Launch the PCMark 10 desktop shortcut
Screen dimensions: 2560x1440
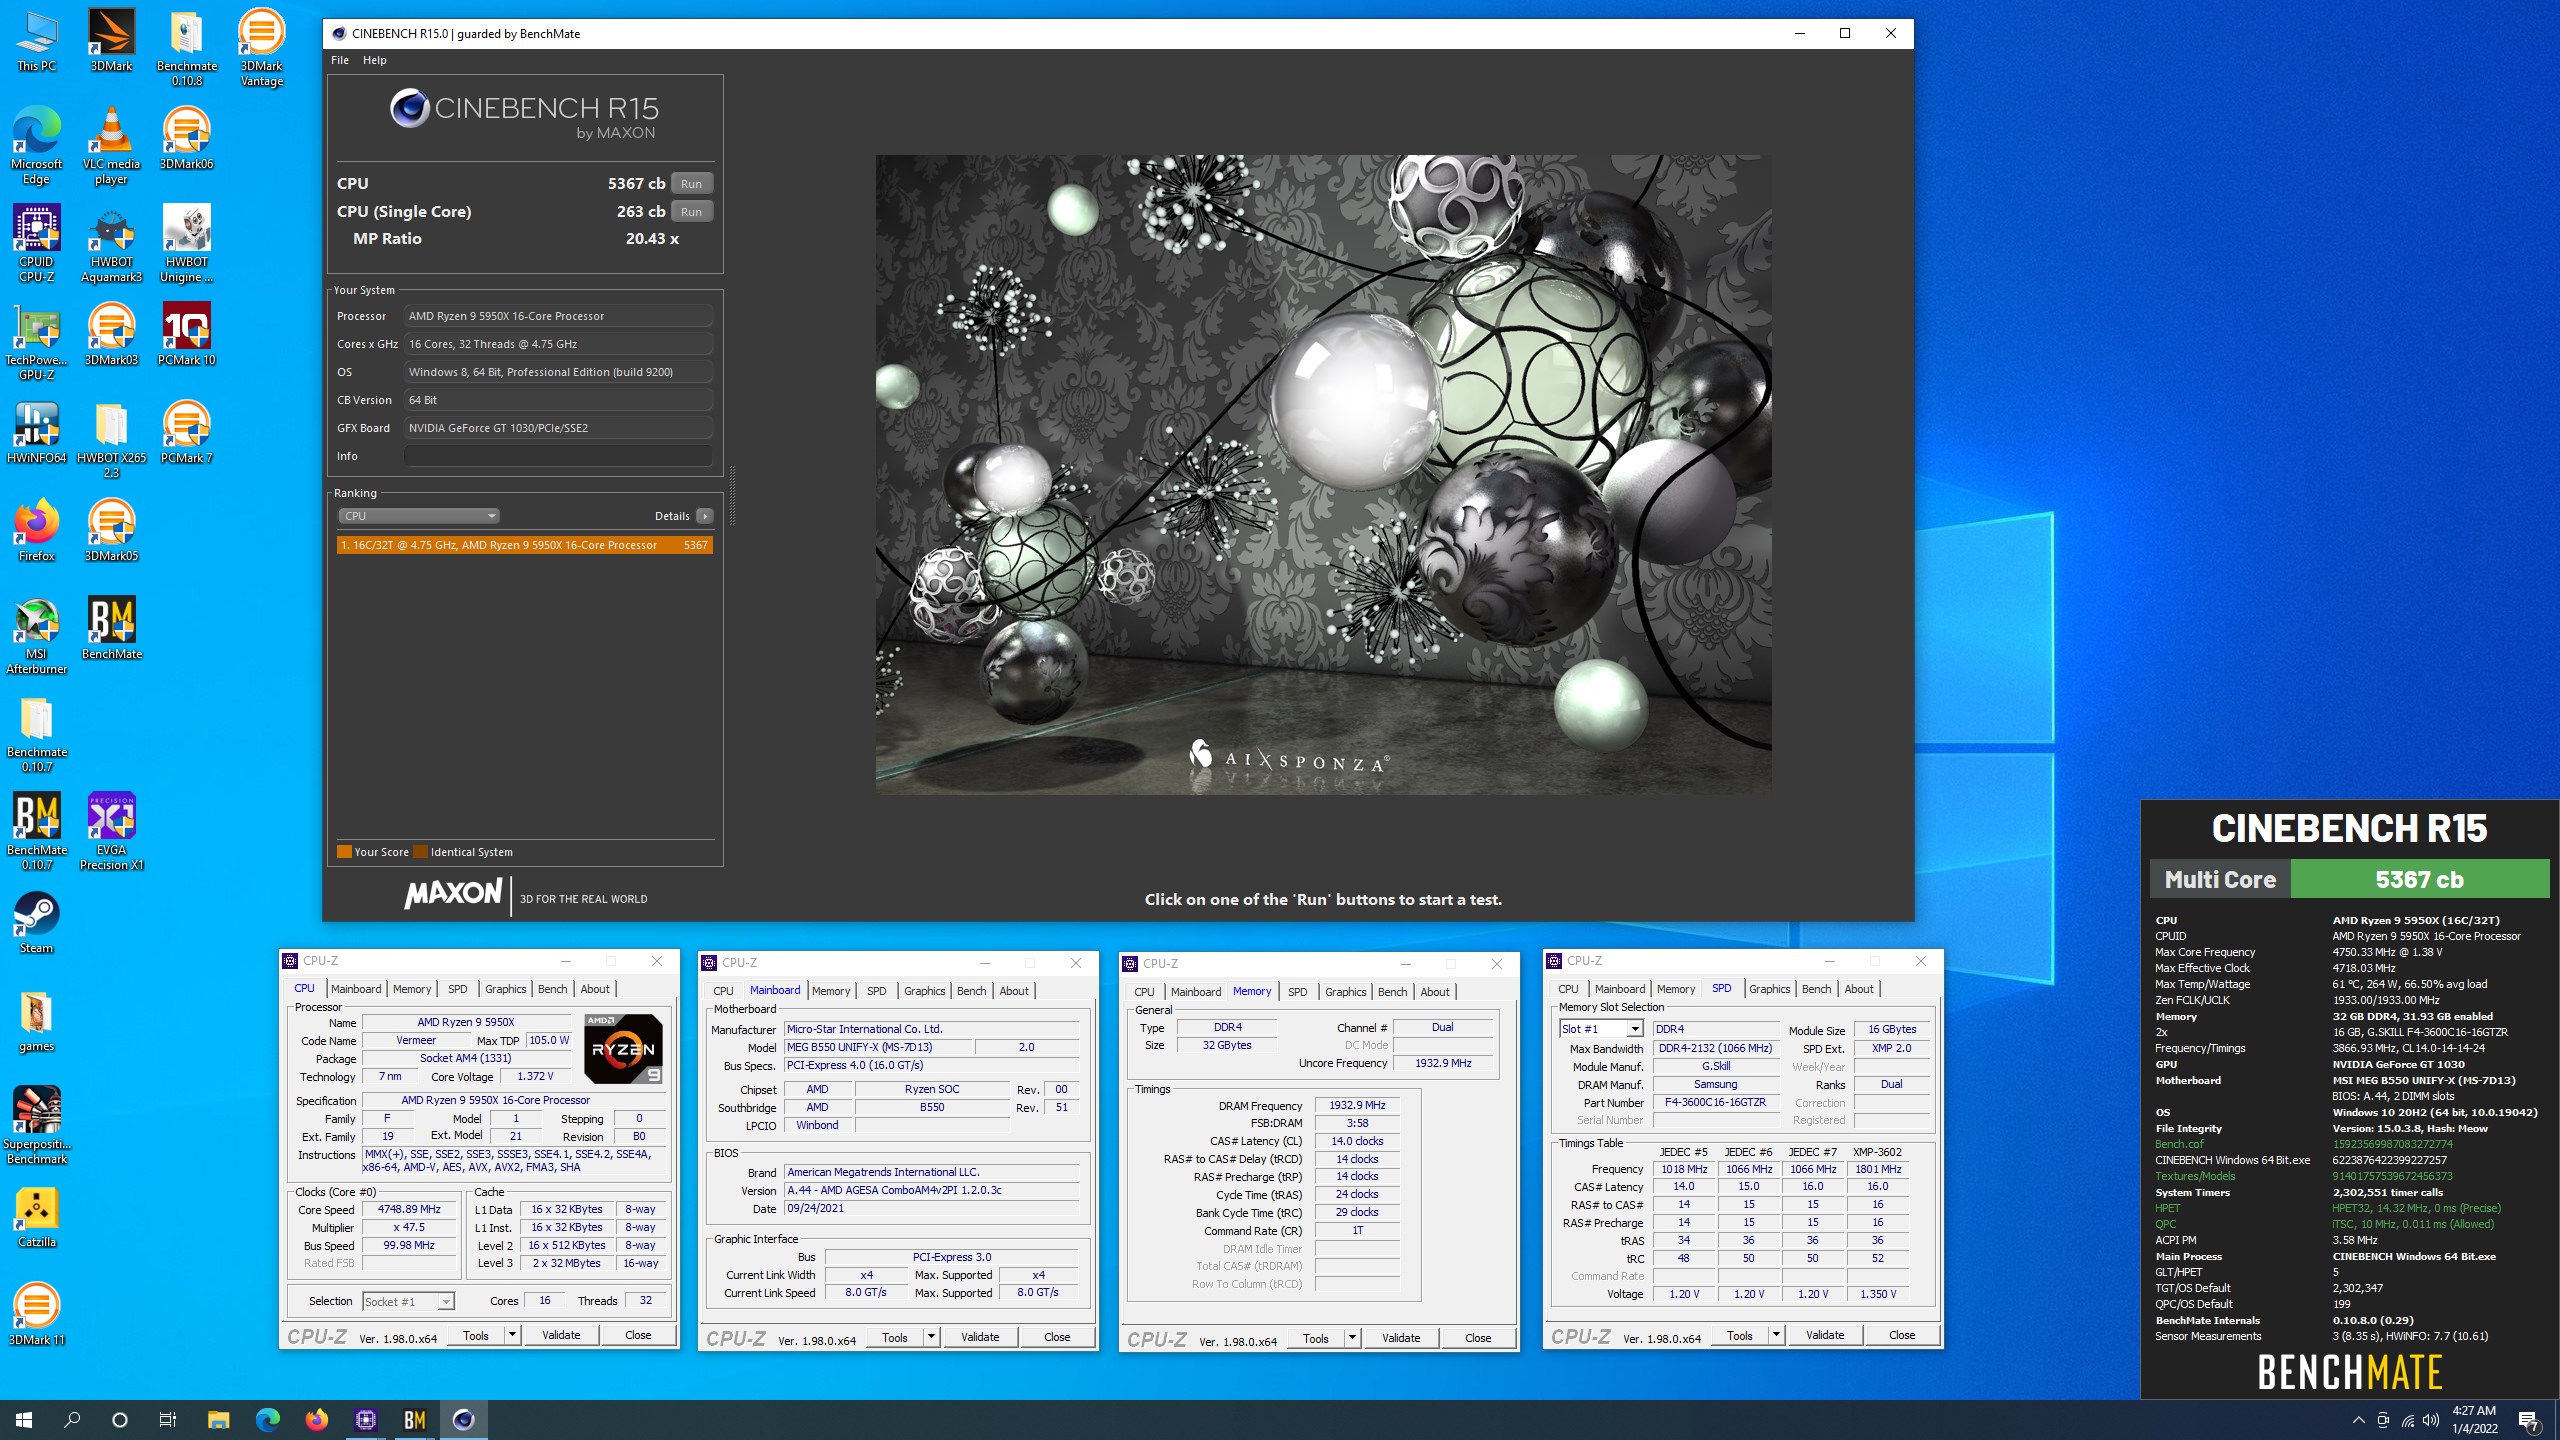186,334
